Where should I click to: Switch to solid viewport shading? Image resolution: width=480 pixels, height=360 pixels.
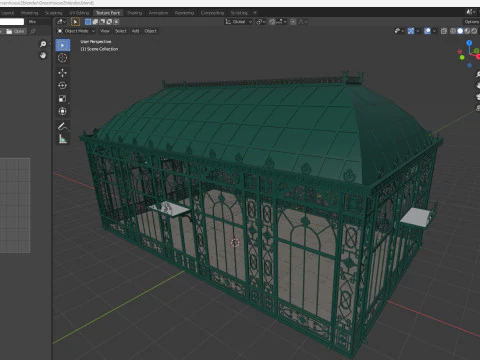pos(460,31)
